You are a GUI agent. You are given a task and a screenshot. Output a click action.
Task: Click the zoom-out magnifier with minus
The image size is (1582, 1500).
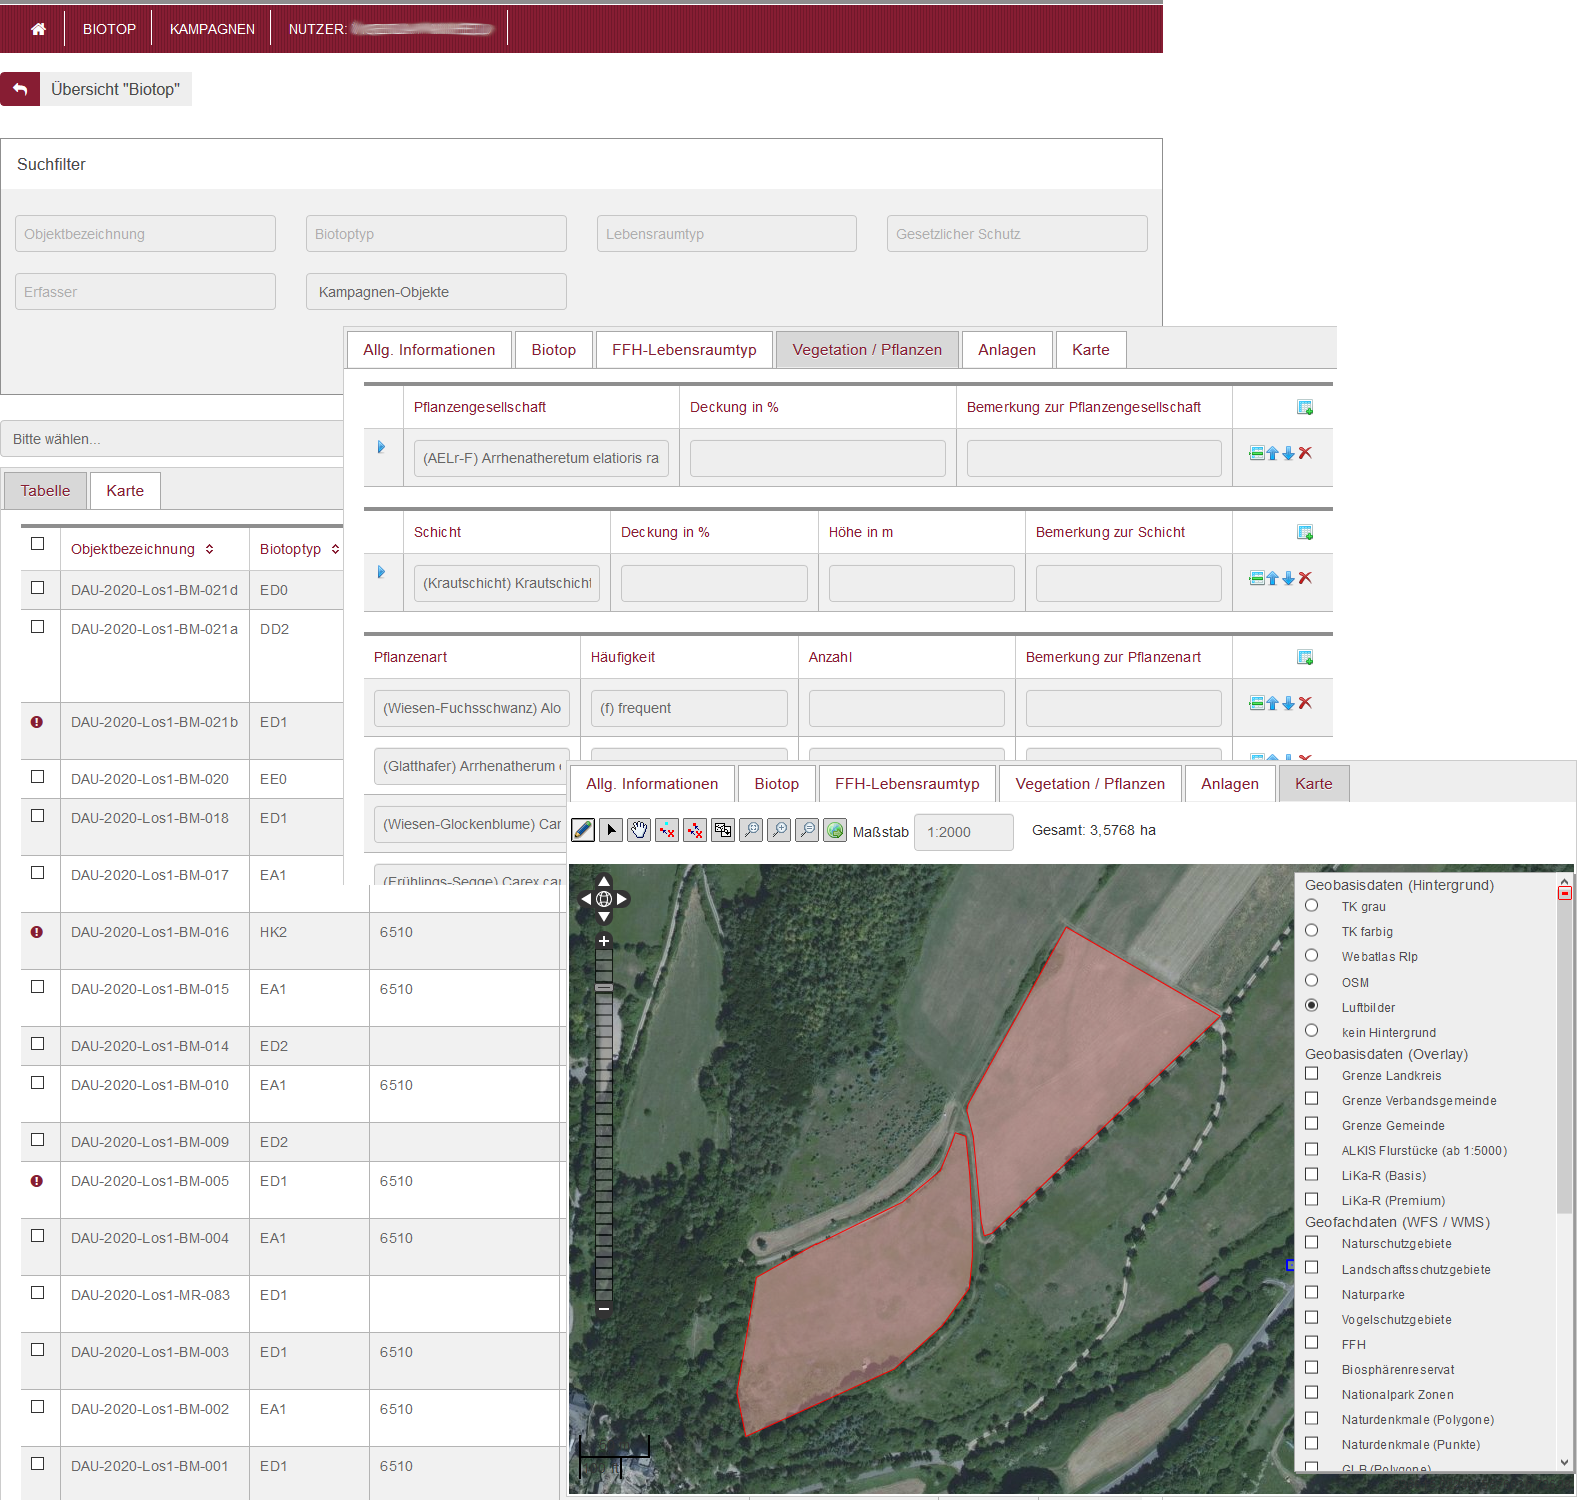pyautogui.click(x=807, y=830)
